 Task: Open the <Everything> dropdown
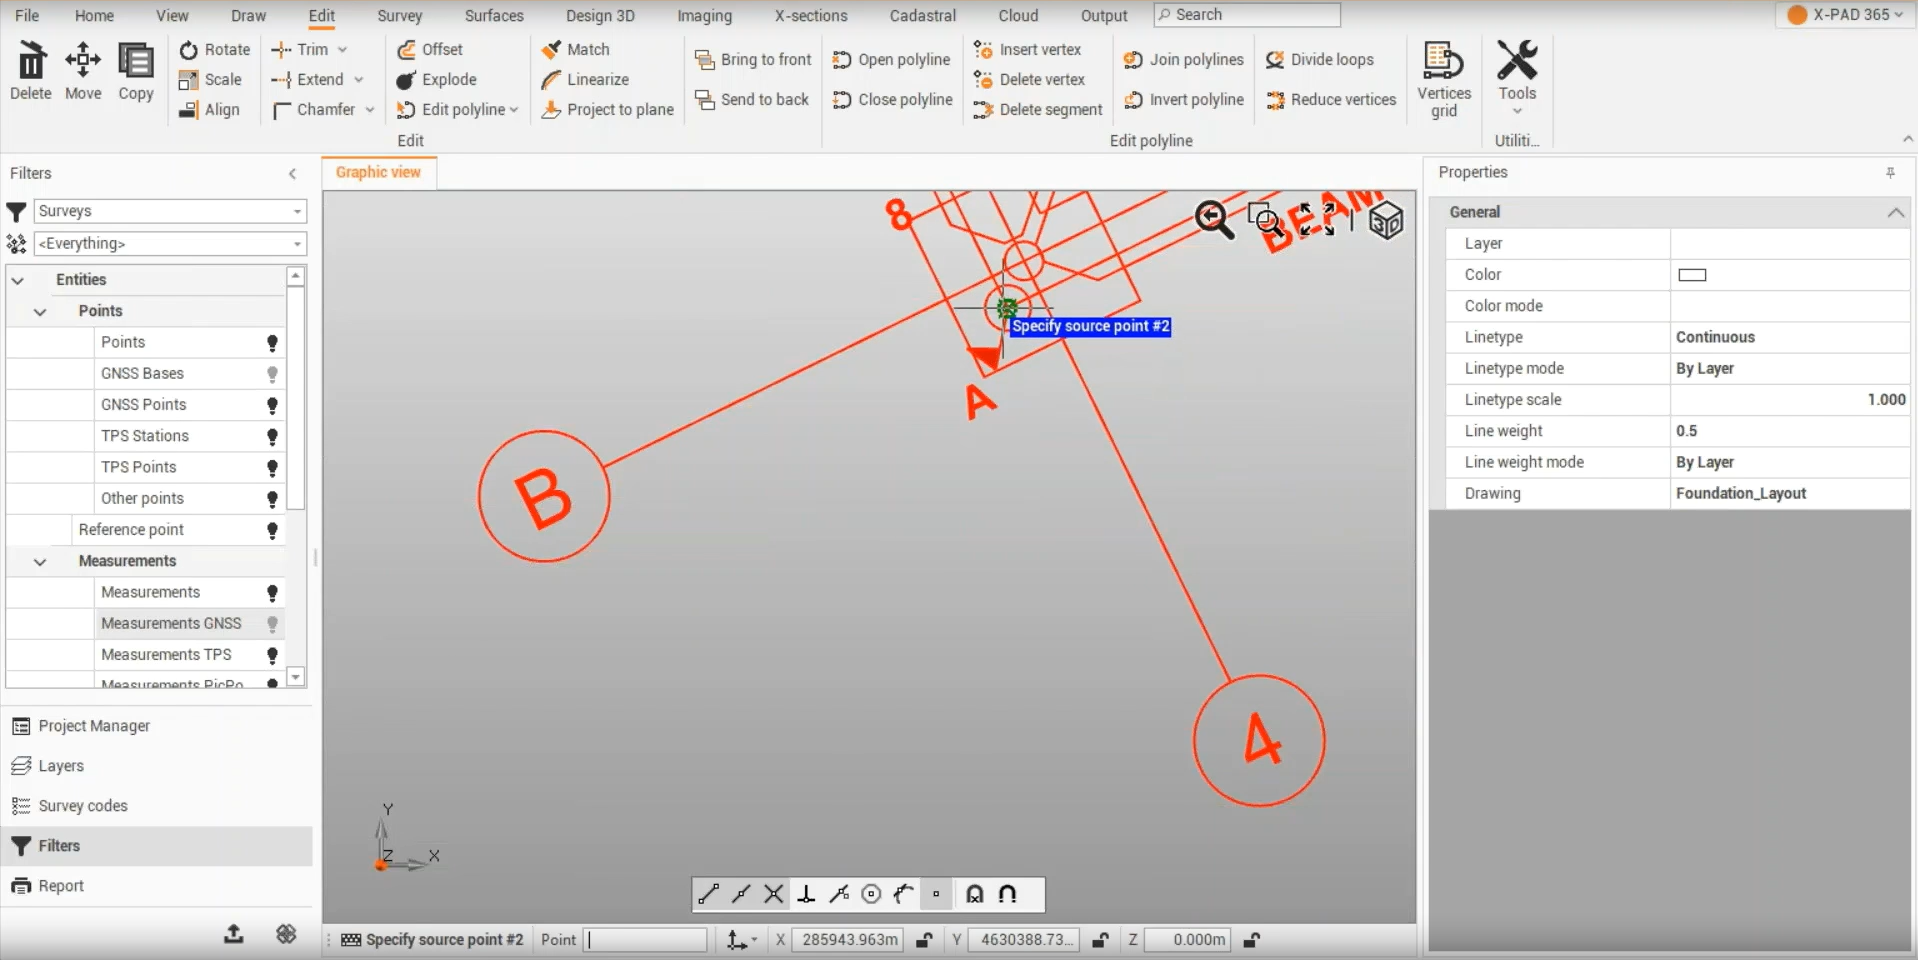[171, 243]
